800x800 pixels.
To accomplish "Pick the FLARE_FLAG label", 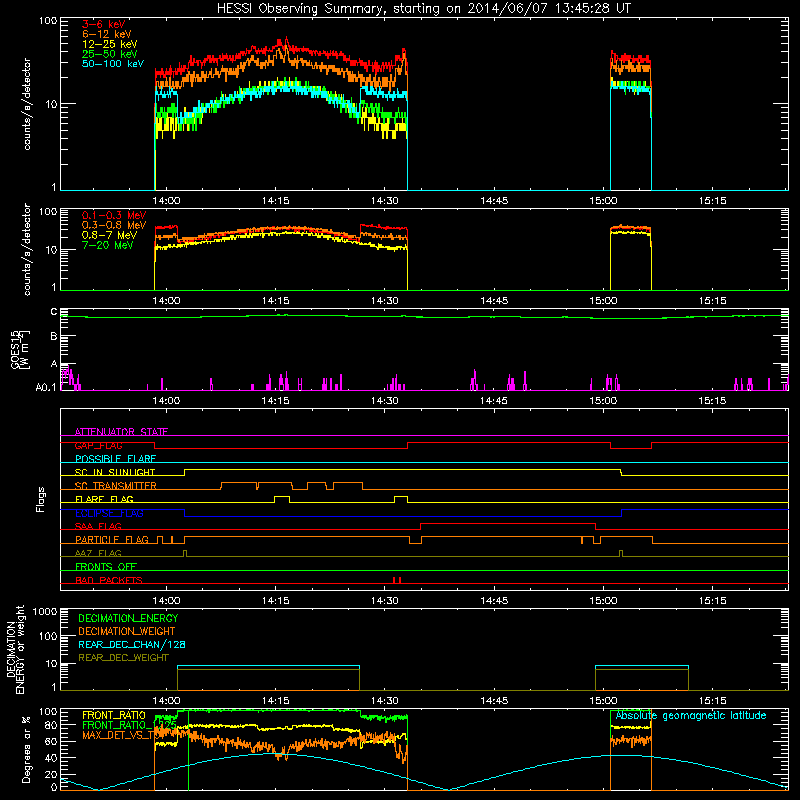I will [x=104, y=499].
